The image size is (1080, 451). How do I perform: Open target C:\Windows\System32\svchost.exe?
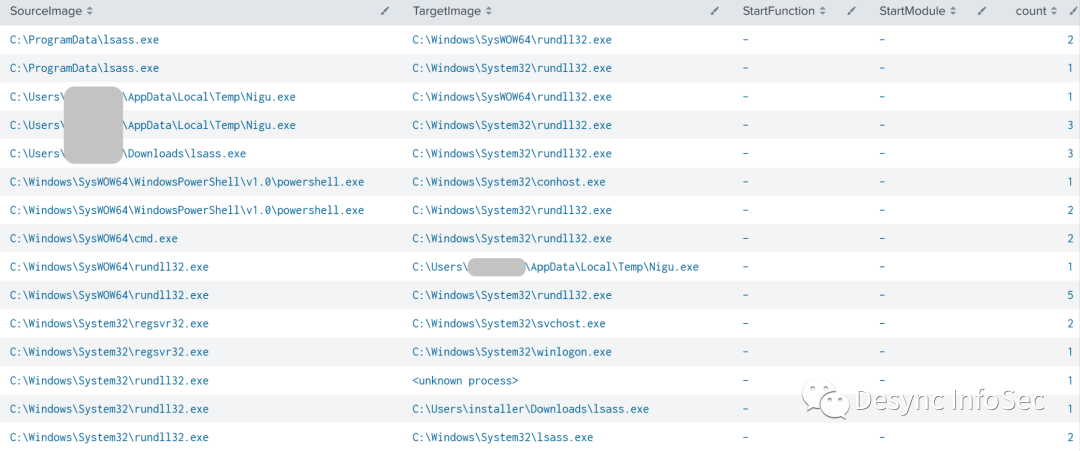click(x=508, y=324)
